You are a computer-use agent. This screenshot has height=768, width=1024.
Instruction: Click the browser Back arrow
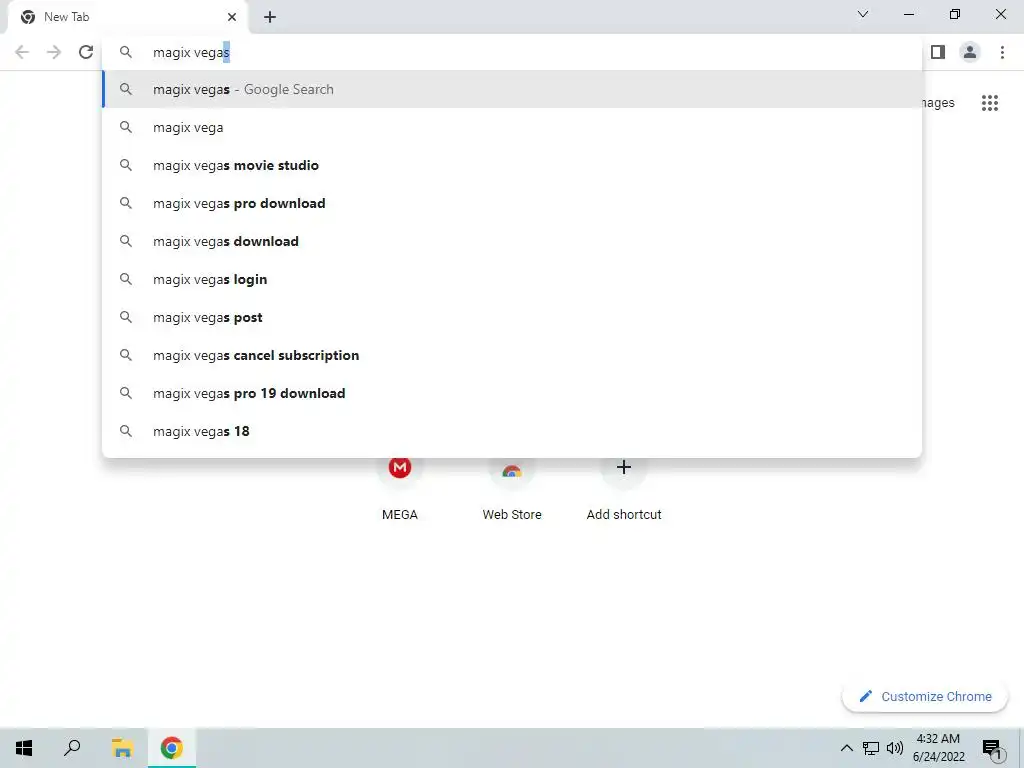pyautogui.click(x=22, y=52)
